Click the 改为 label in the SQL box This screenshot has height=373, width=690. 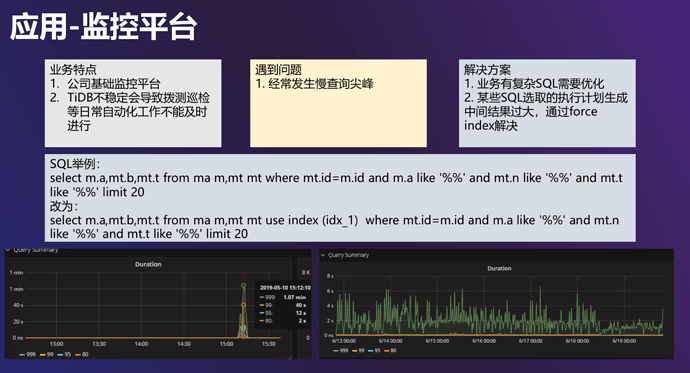point(63,206)
